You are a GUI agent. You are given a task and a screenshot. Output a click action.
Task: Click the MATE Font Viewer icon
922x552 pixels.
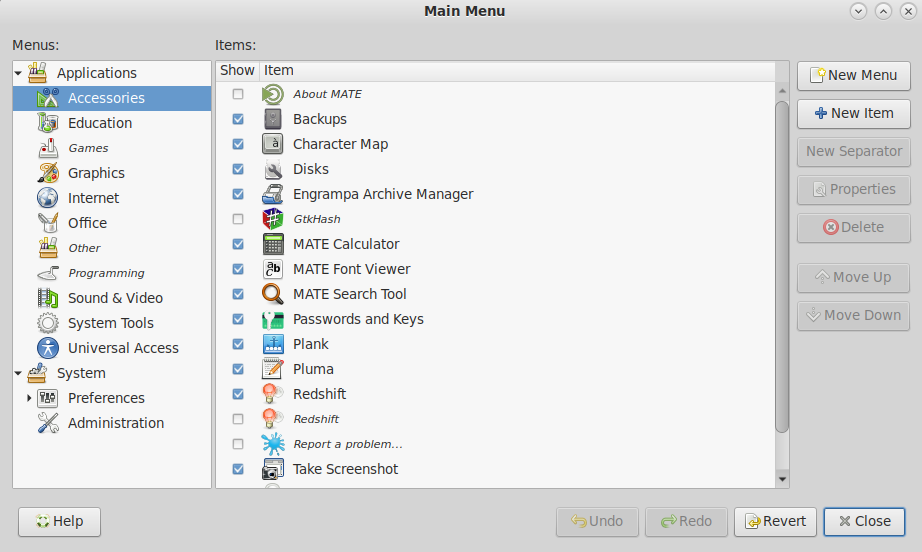point(273,269)
